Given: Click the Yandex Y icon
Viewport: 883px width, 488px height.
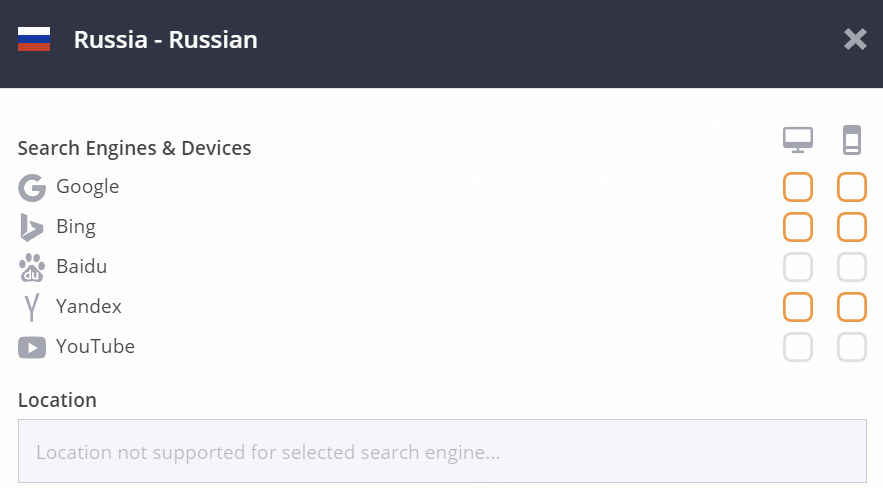Looking at the screenshot, I should click(32, 307).
